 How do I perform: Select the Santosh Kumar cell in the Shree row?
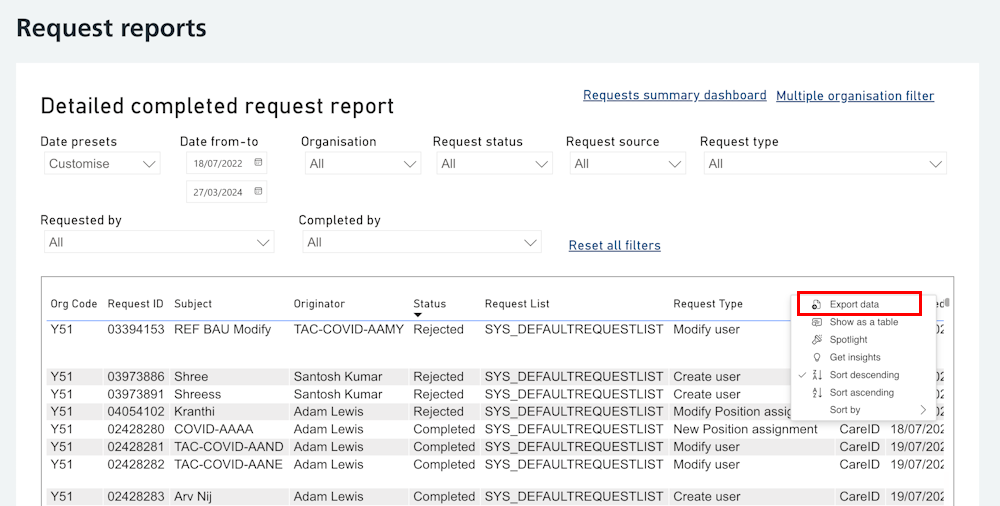pyautogui.click(x=338, y=376)
